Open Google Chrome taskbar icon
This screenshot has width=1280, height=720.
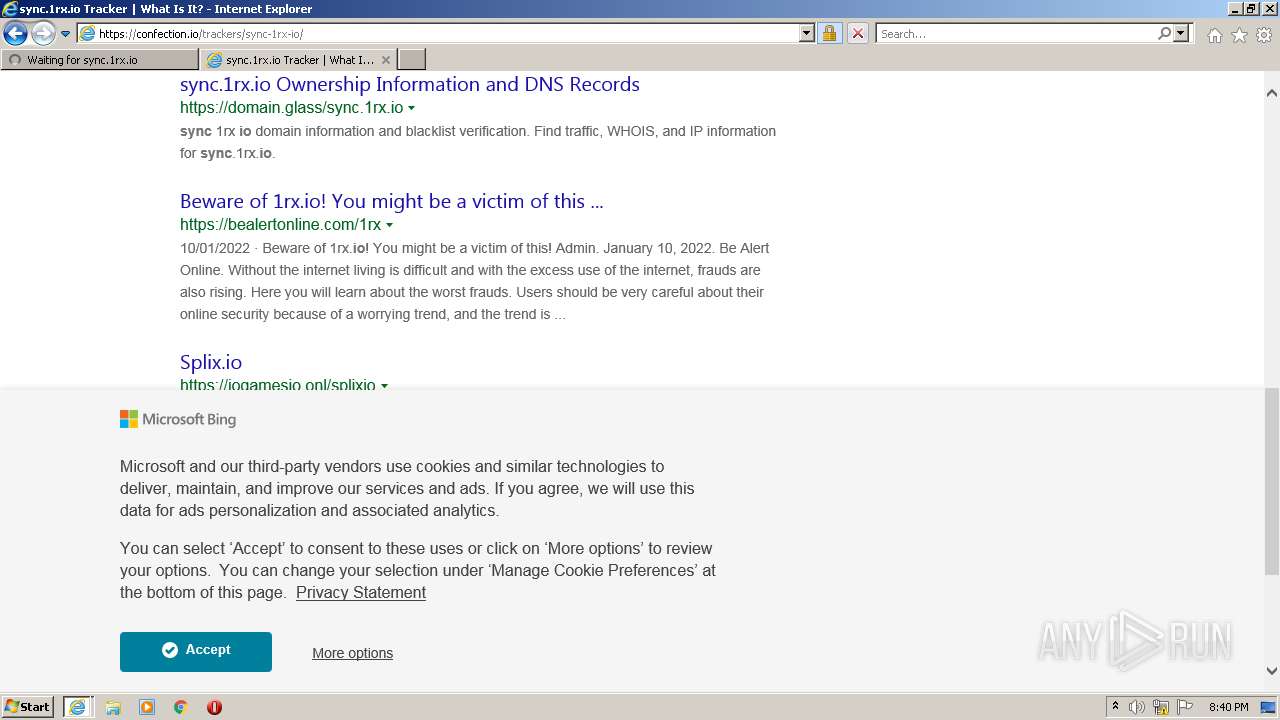(180, 707)
